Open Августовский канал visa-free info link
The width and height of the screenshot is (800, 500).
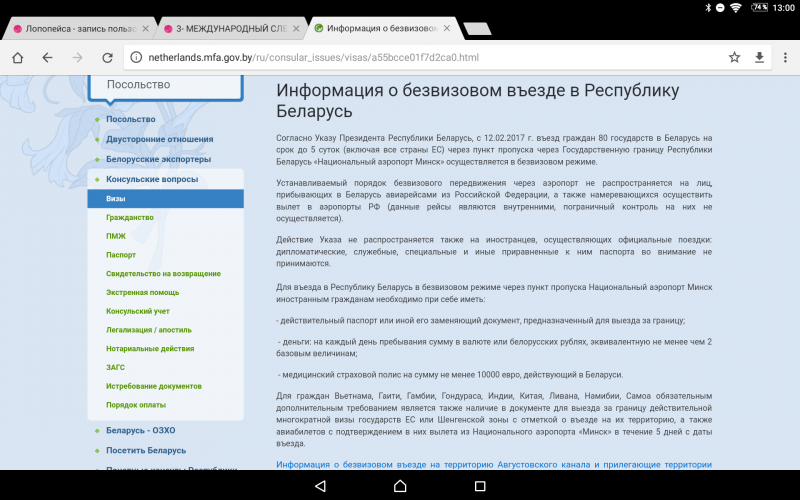[493, 464]
